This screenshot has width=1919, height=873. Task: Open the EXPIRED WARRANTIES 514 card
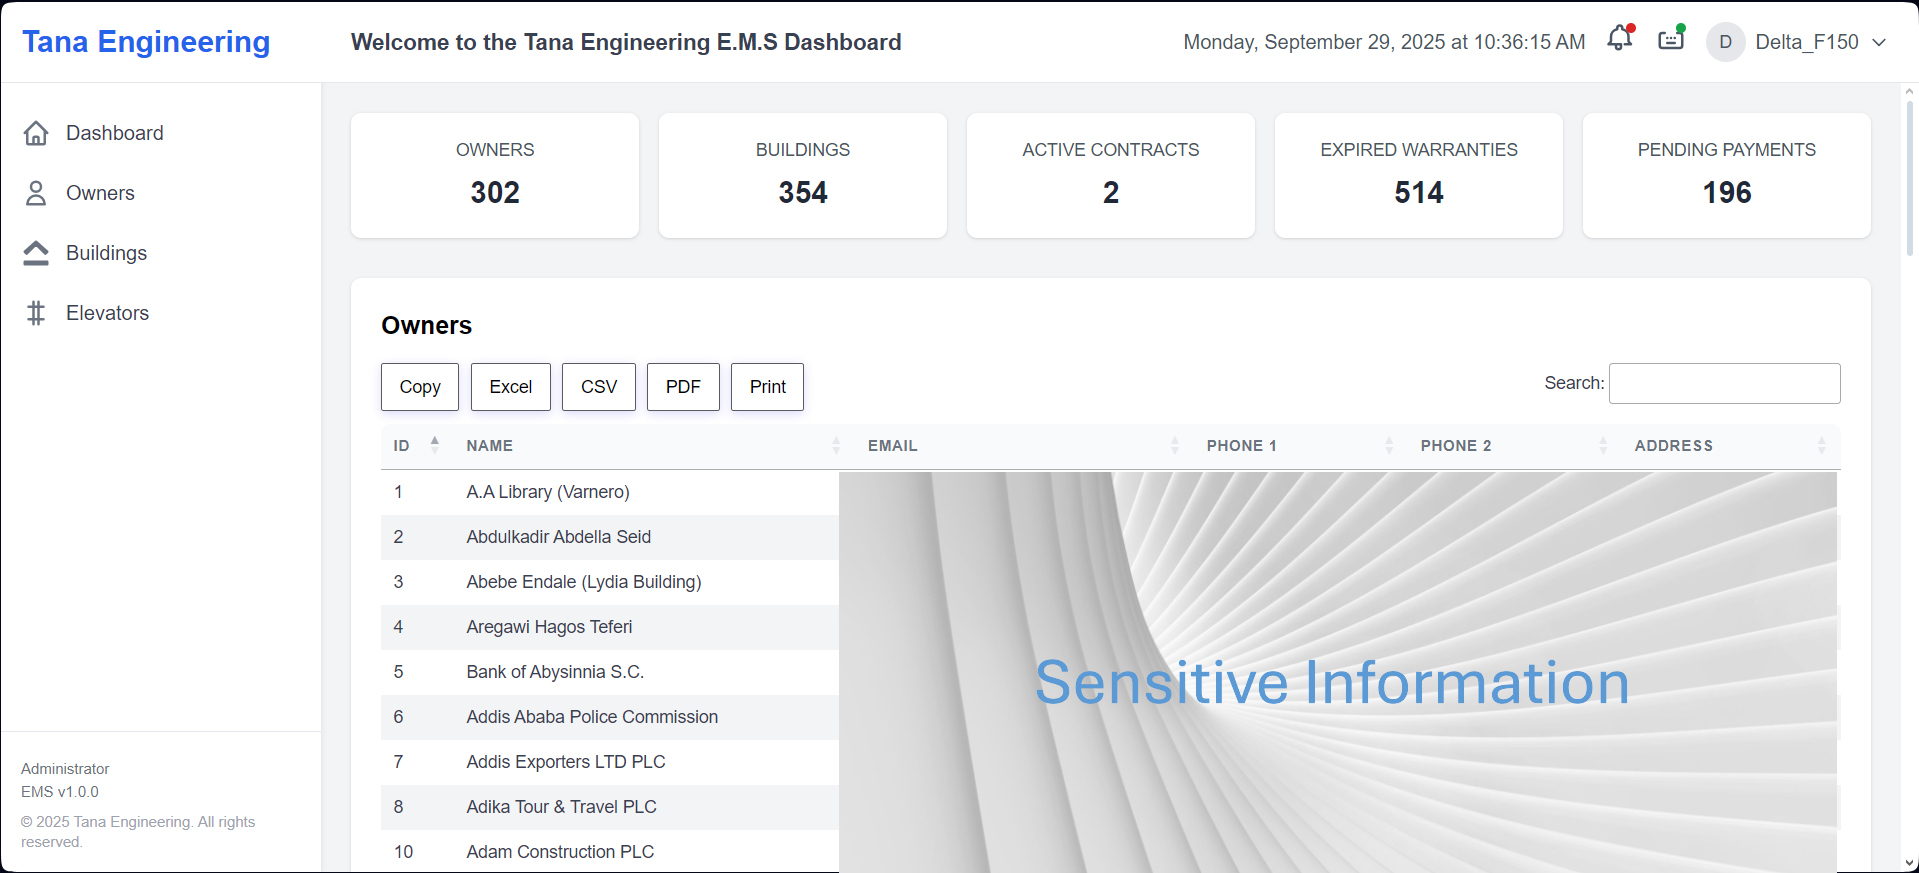[x=1419, y=175]
